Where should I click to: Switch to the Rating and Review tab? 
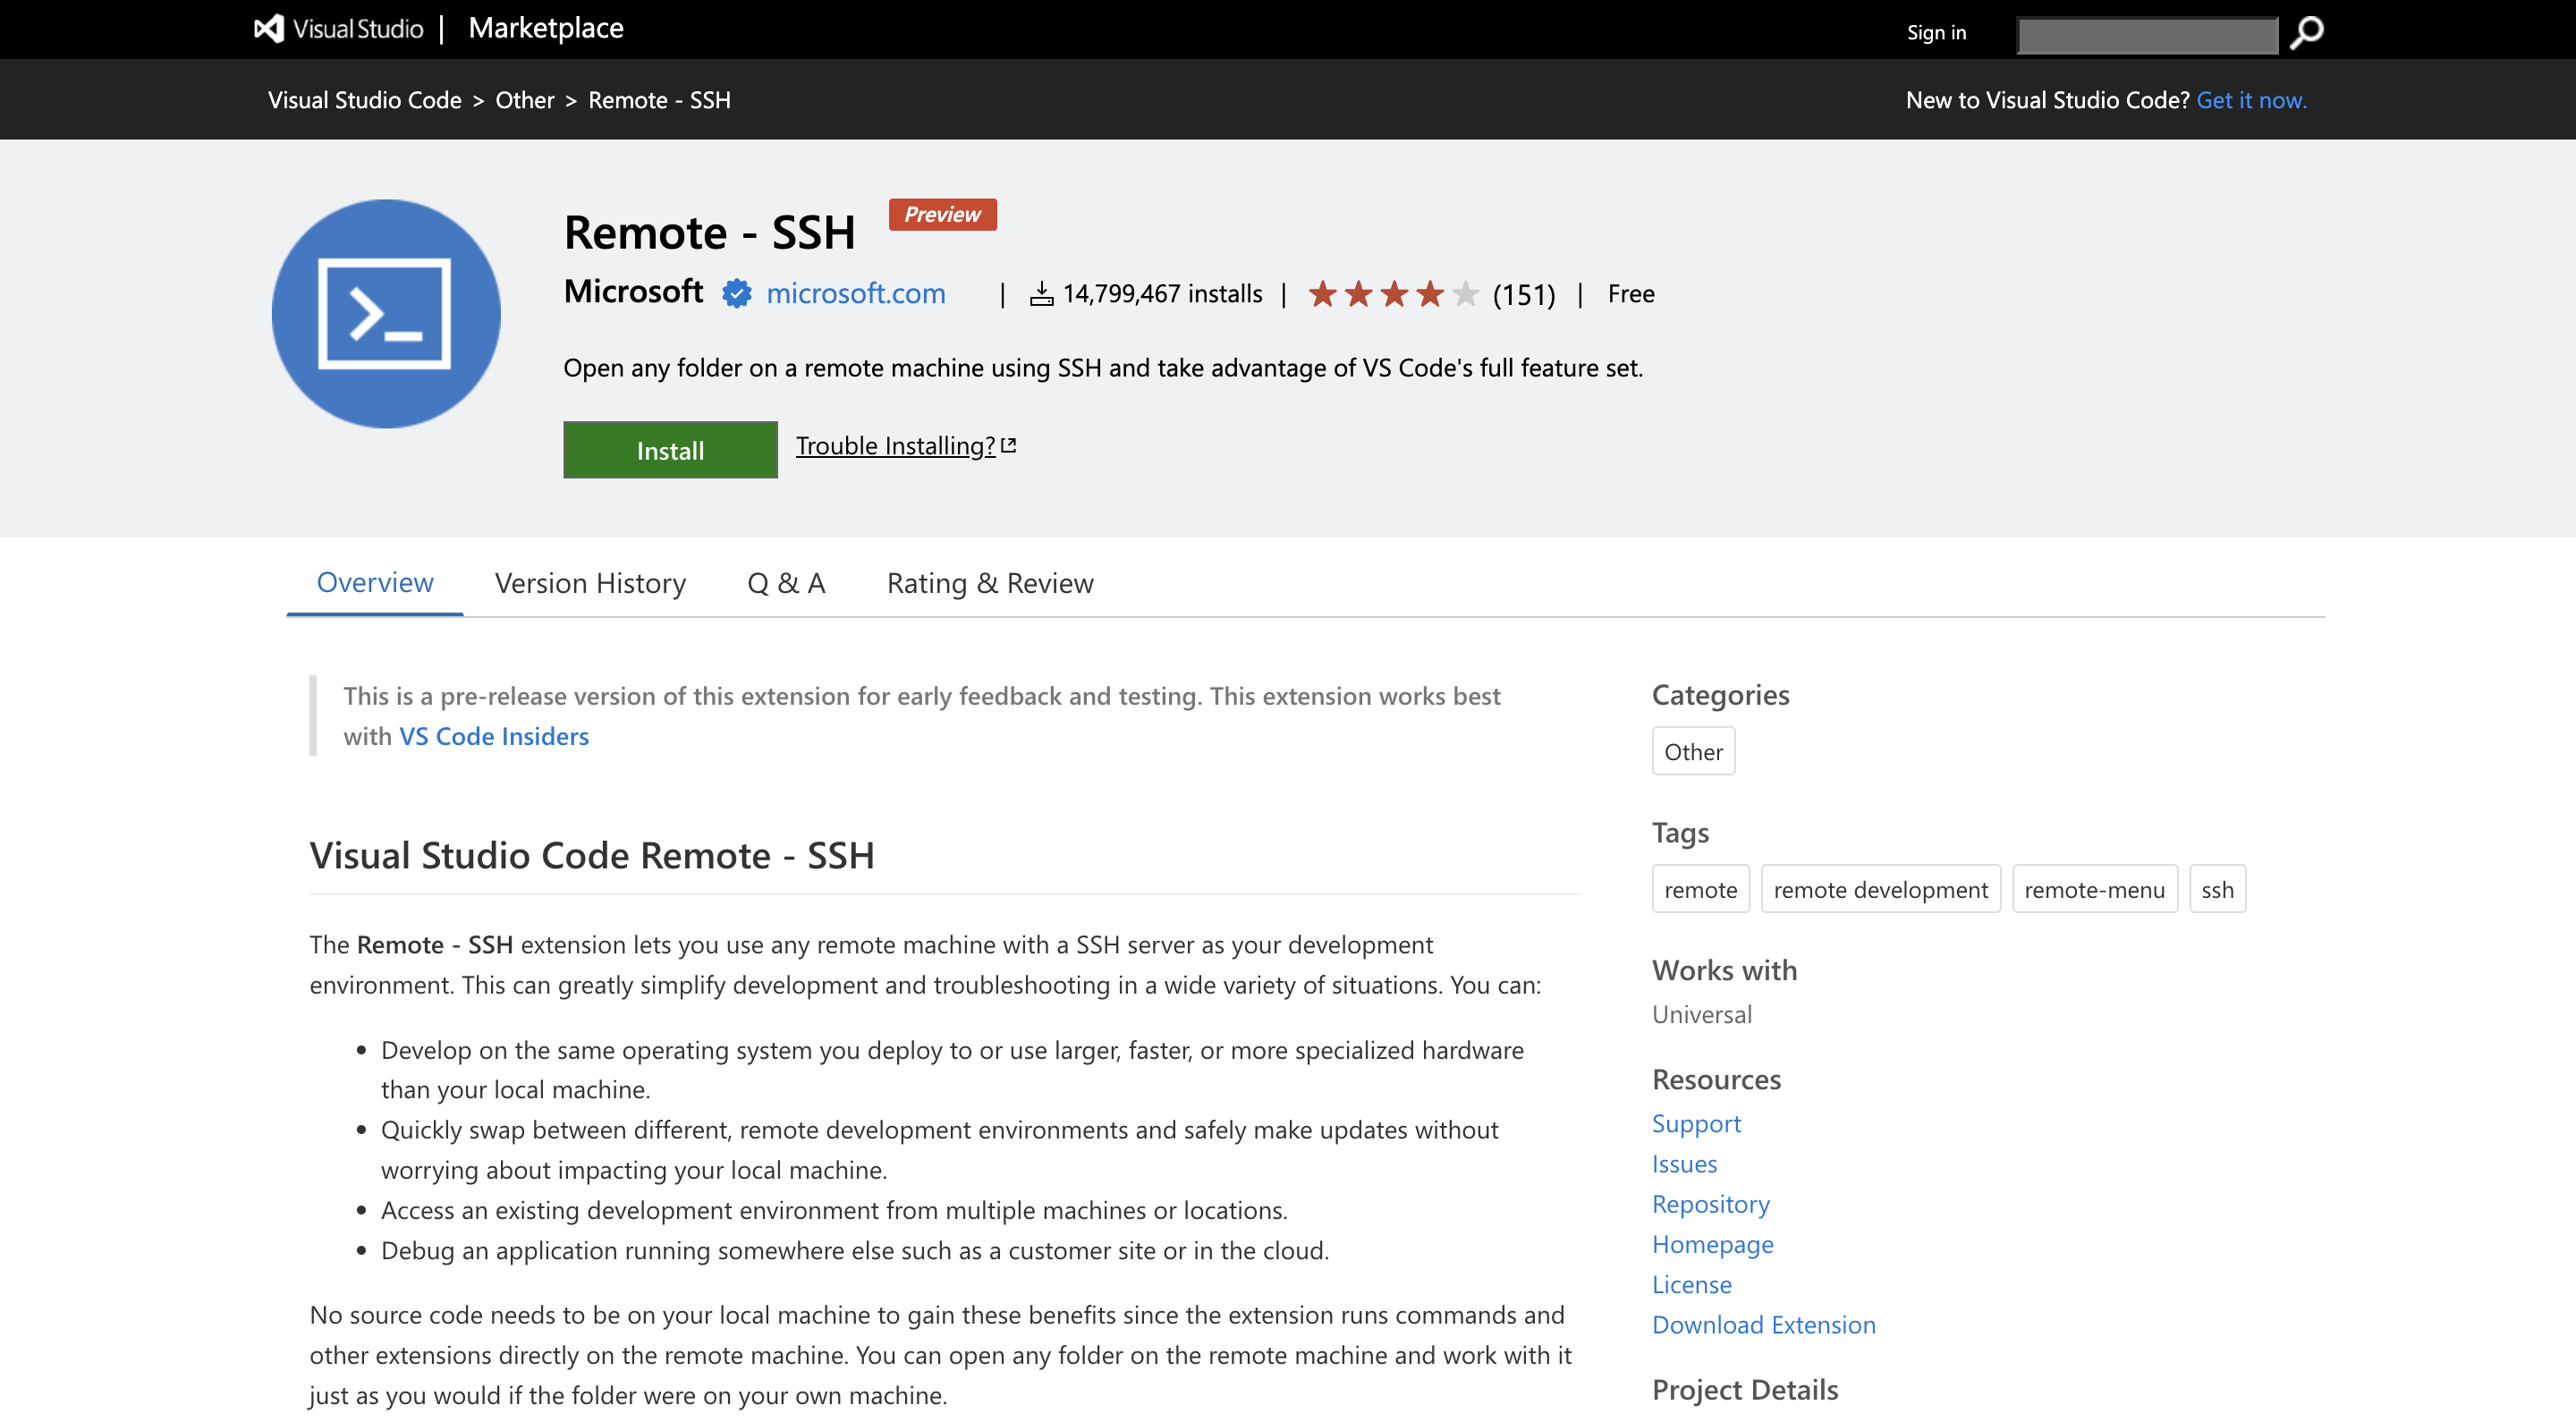coord(989,581)
